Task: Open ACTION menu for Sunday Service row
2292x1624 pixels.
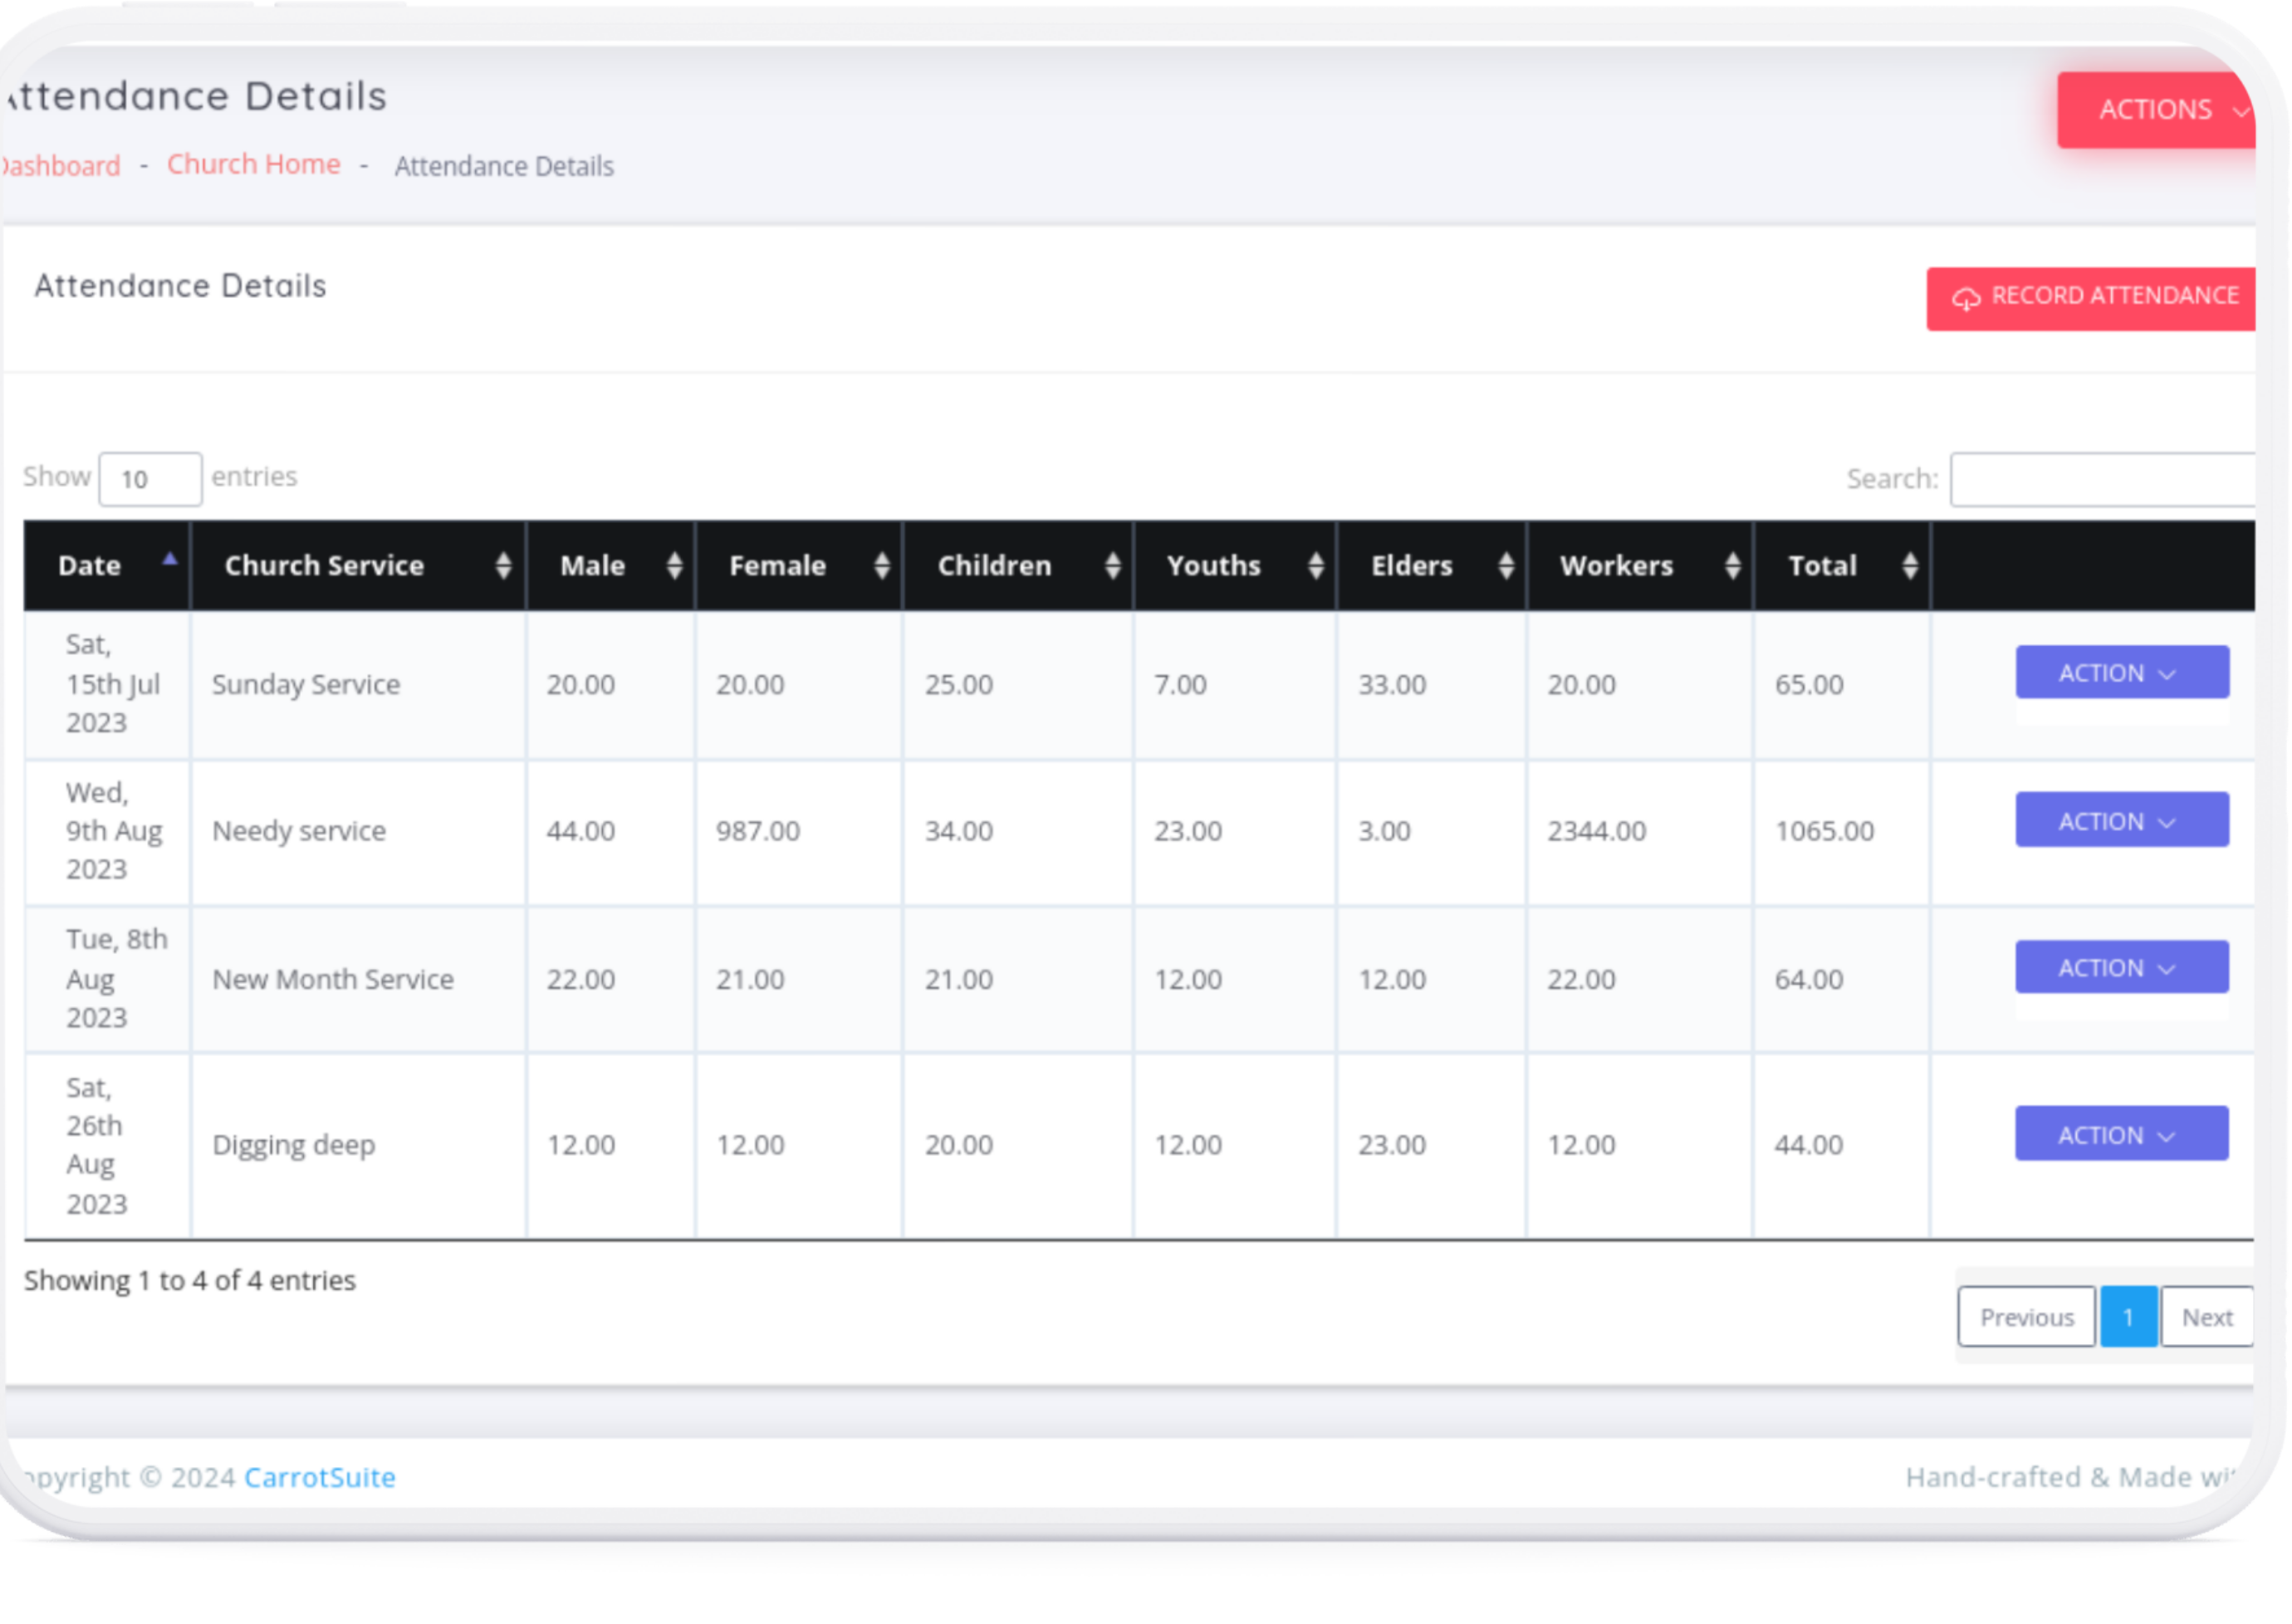Action: (x=2120, y=673)
